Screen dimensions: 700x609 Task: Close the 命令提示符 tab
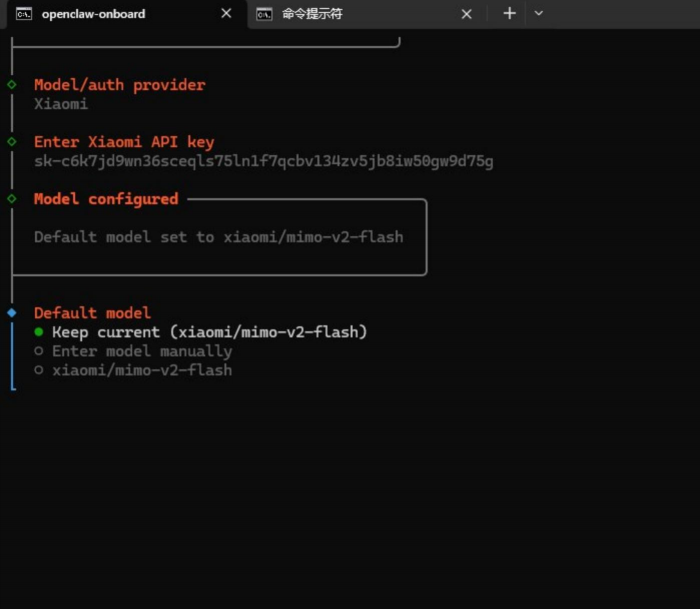point(466,14)
